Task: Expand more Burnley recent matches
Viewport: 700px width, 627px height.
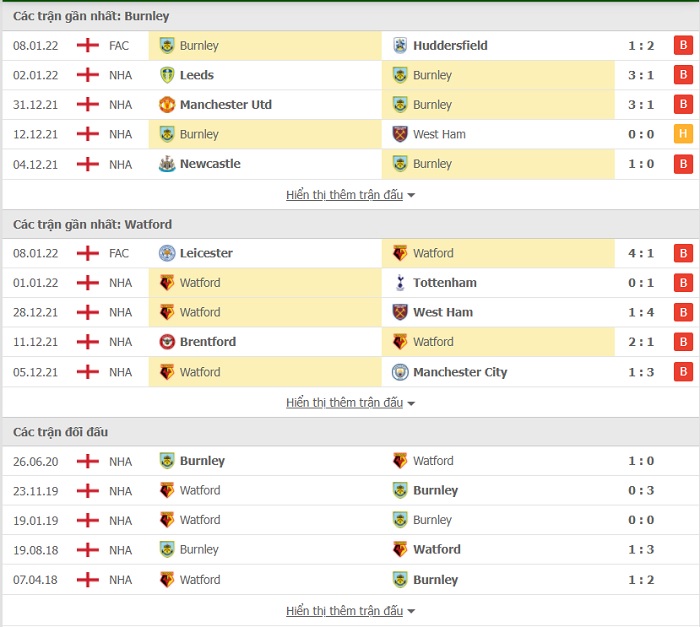Action: (x=350, y=195)
